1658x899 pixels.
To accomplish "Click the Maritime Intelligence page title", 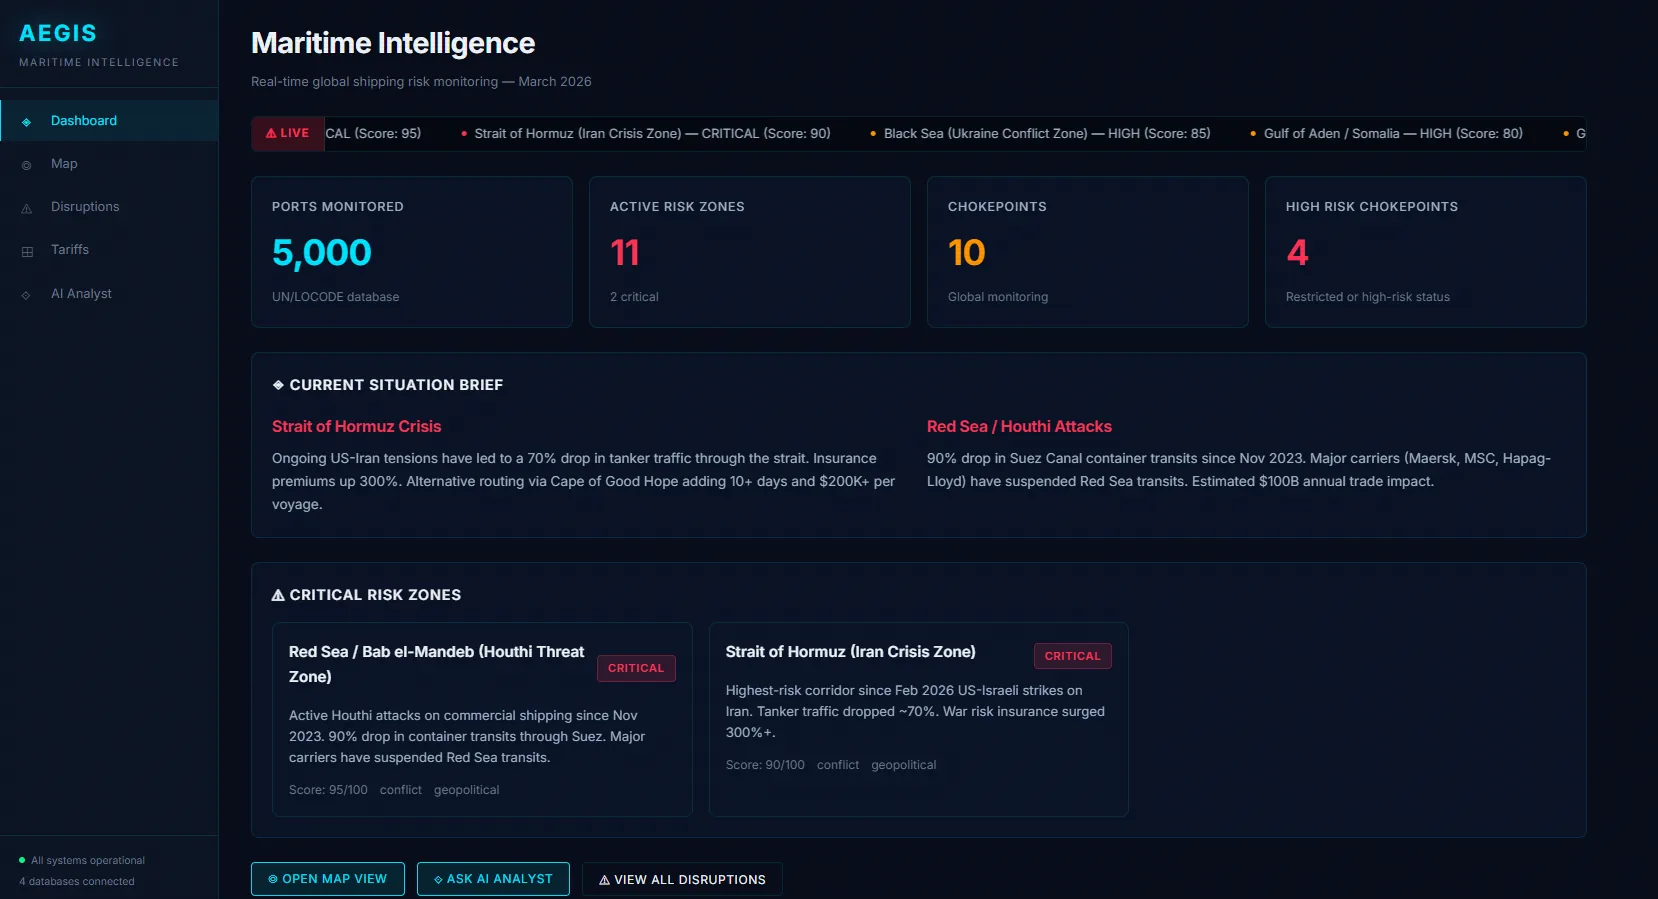I will [x=393, y=43].
